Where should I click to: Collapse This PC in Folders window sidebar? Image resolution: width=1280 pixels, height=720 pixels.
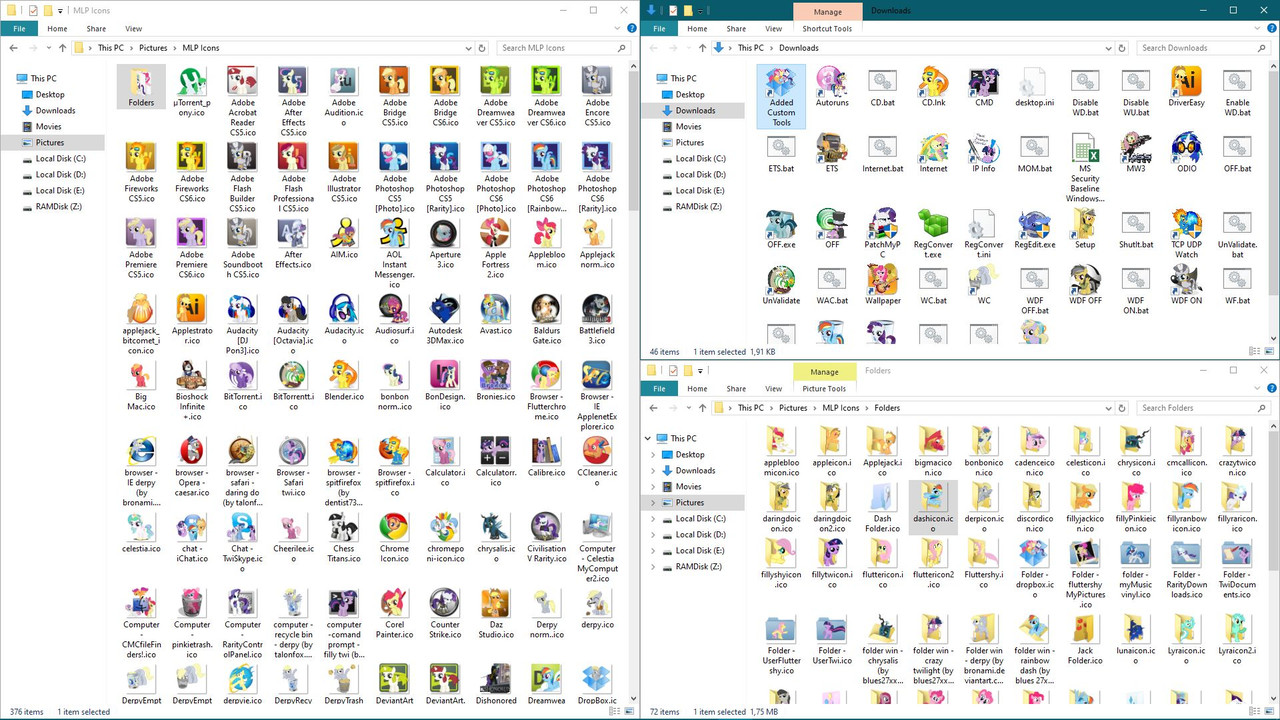tap(650, 438)
